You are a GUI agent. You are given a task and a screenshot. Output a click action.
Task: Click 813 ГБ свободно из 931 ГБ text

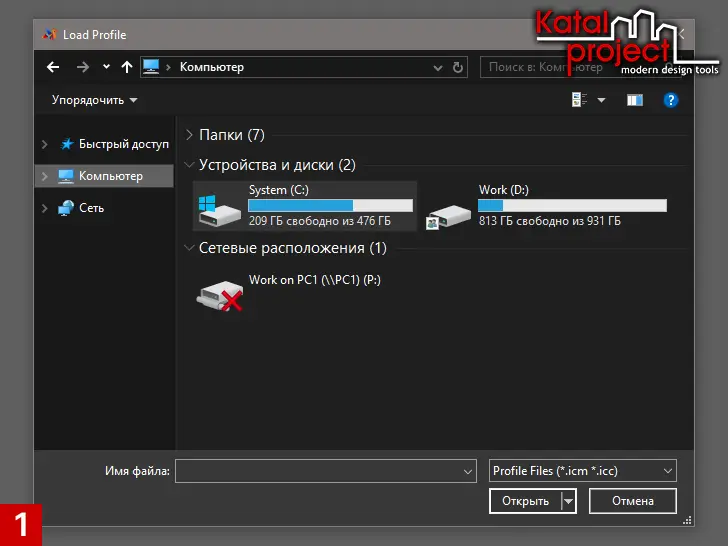click(x=549, y=221)
